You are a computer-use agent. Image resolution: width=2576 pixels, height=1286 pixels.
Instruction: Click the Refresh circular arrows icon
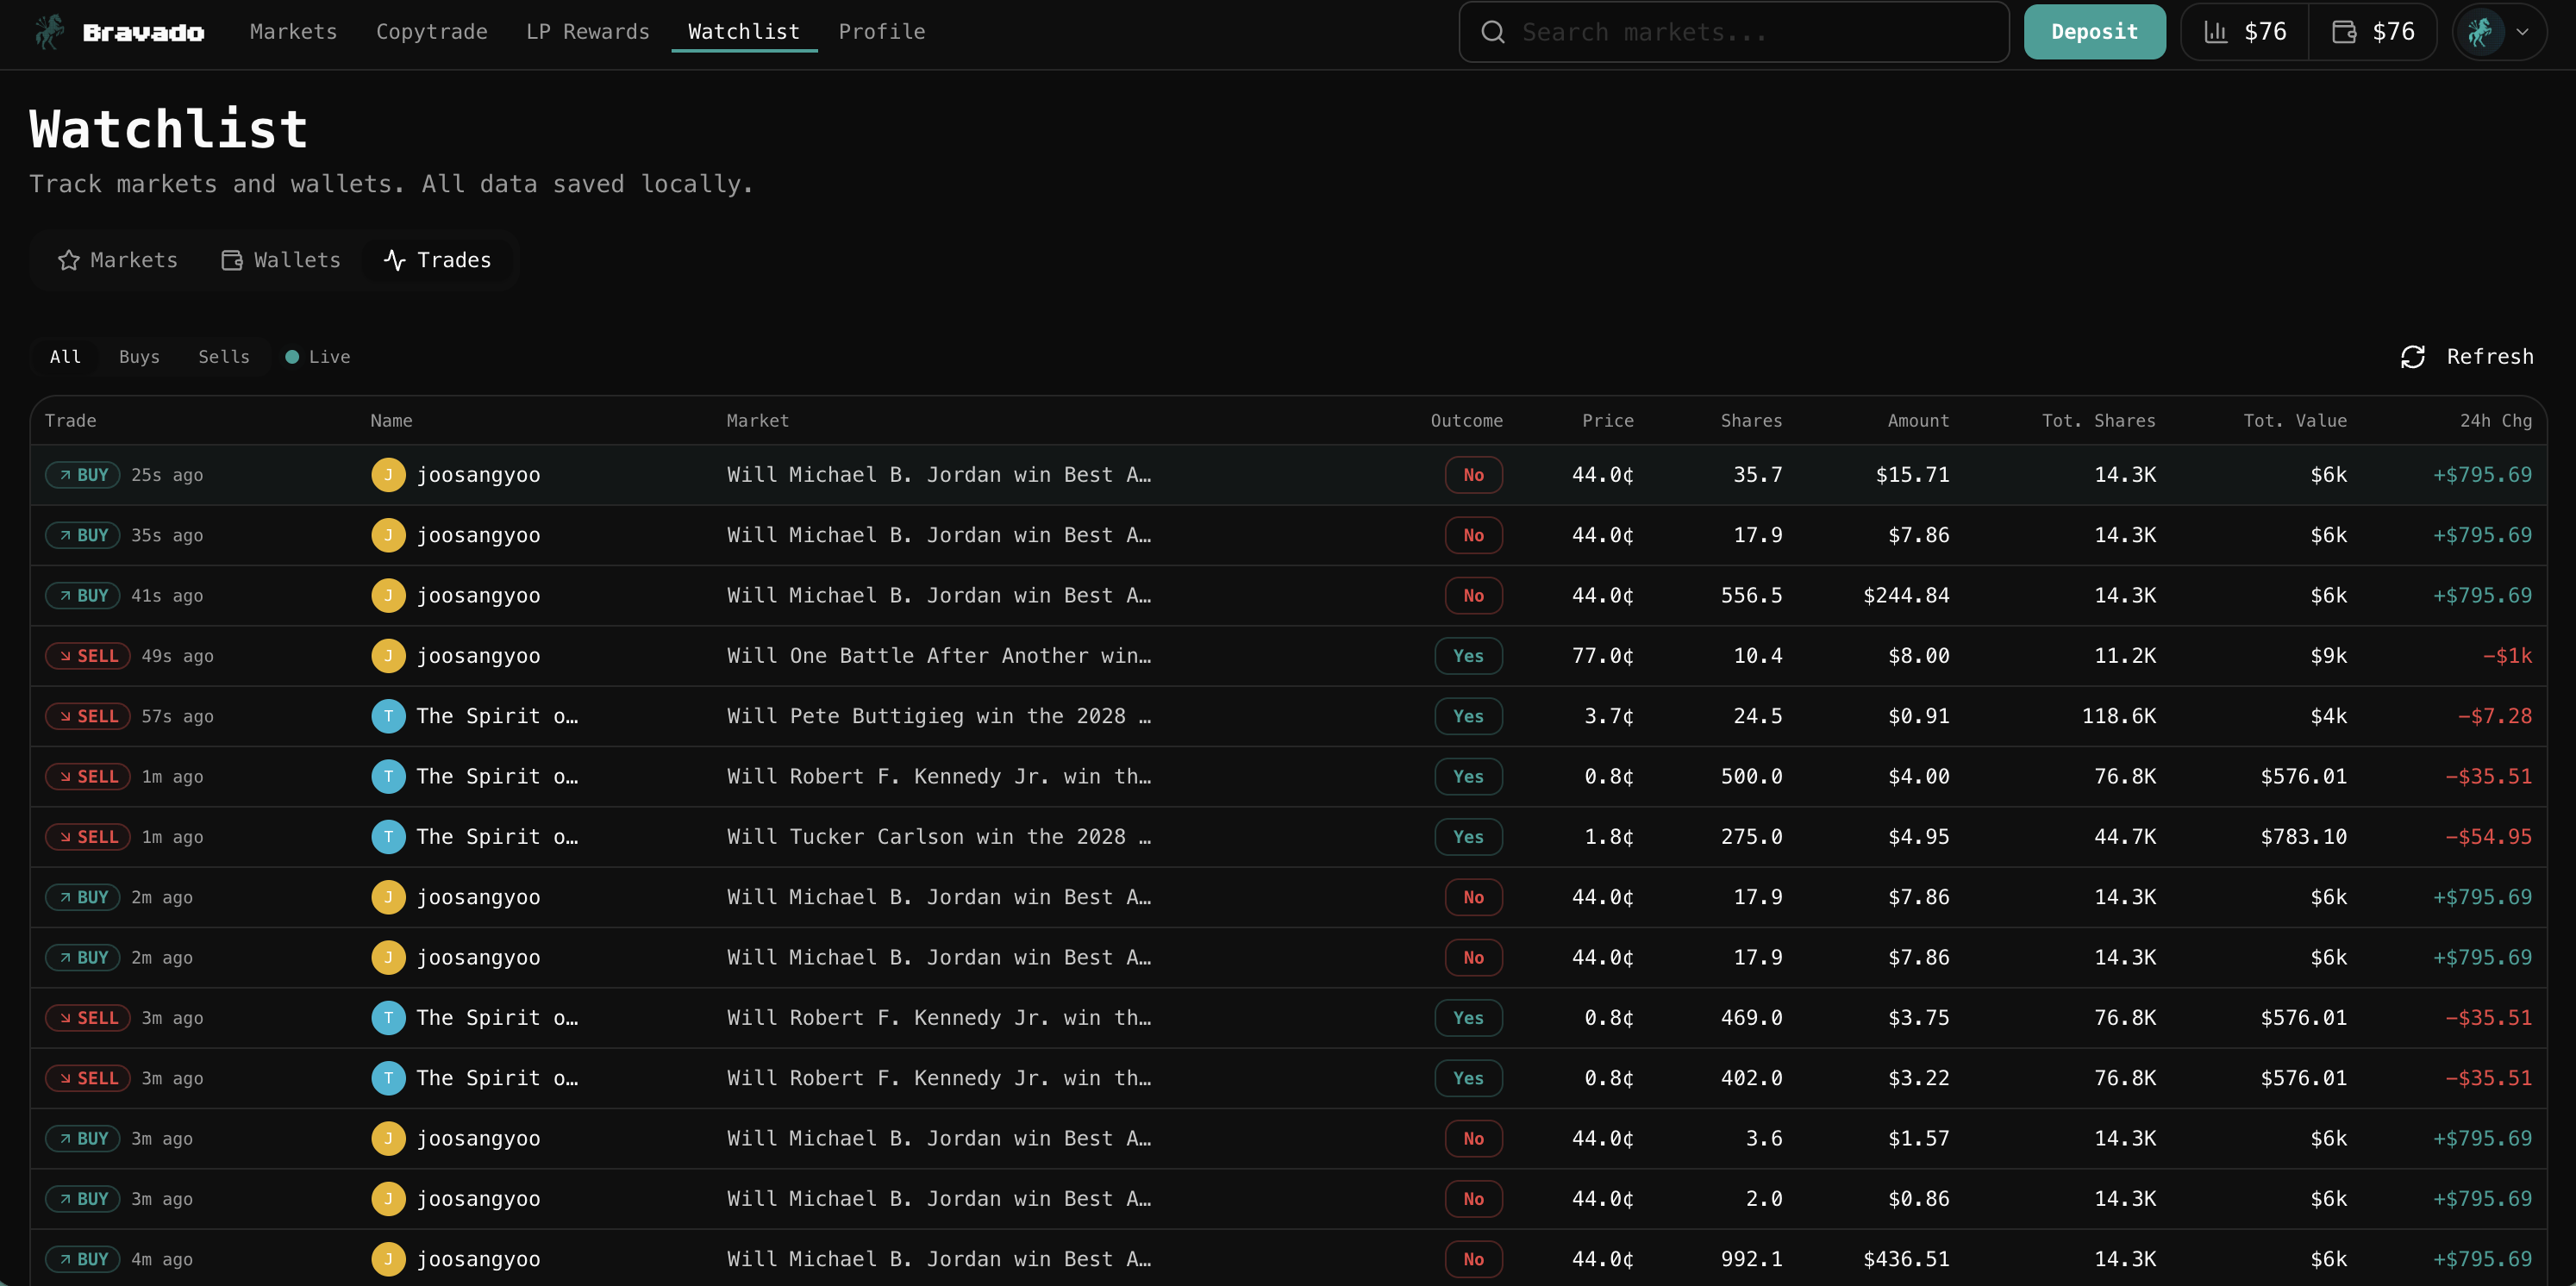(x=2412, y=357)
